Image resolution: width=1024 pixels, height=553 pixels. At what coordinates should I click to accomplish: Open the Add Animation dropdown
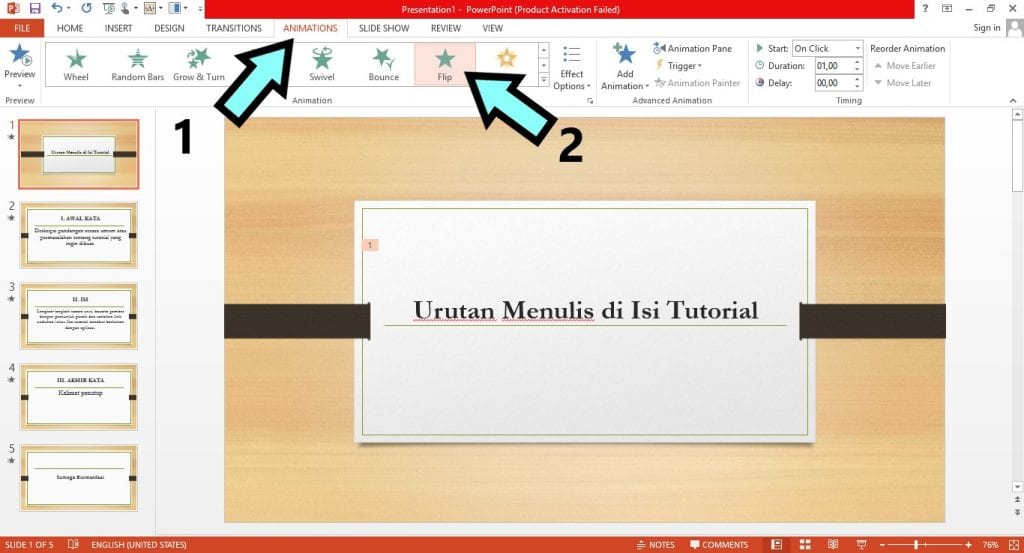(x=624, y=67)
